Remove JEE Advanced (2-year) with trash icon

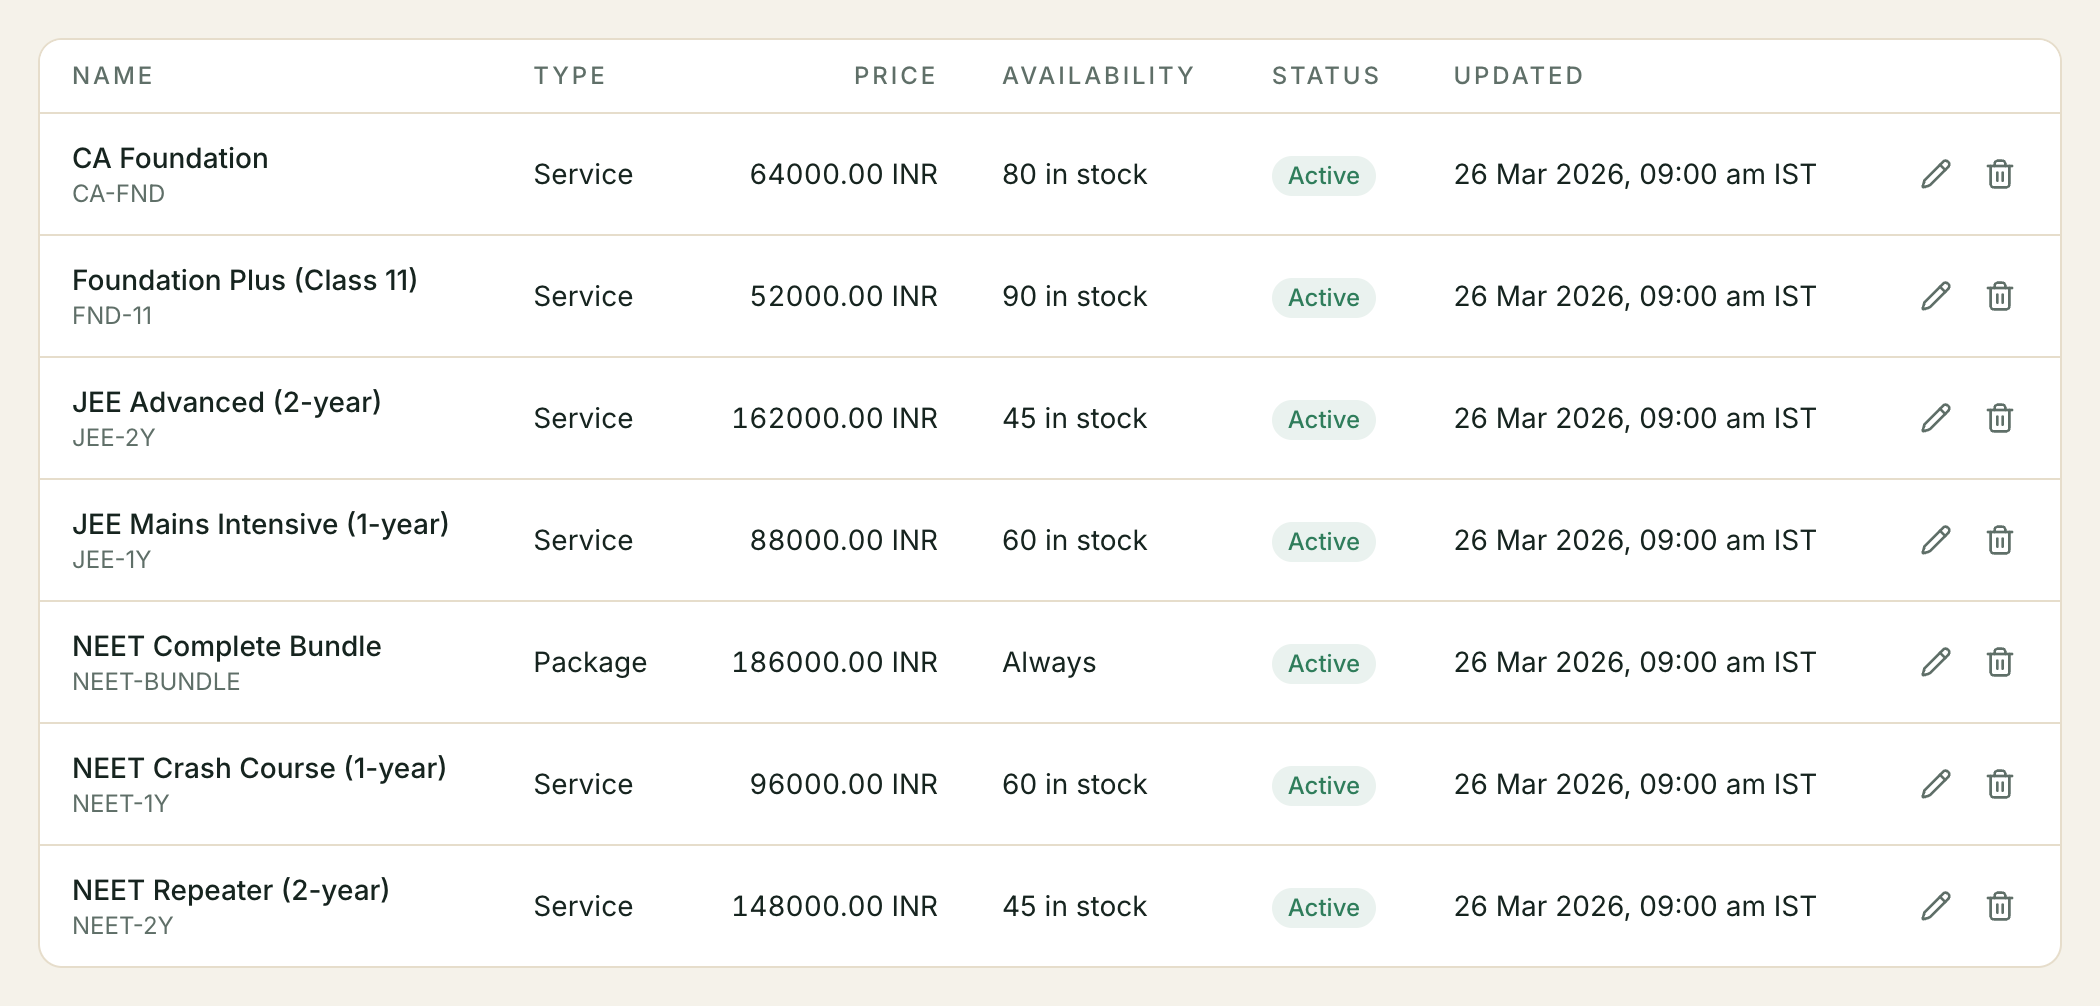coord(2000,418)
